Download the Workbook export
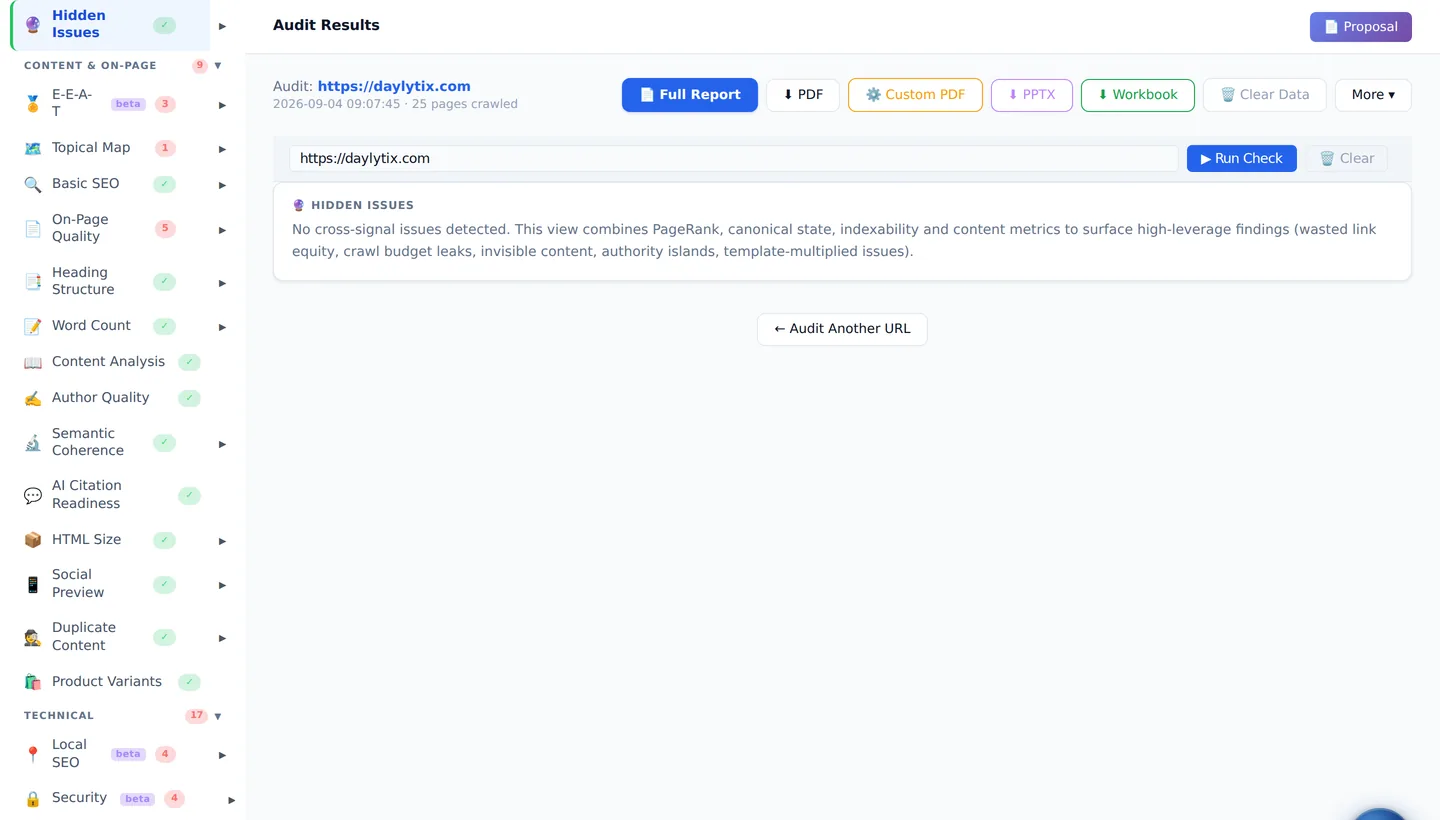Image resolution: width=1440 pixels, height=820 pixels. [1138, 95]
